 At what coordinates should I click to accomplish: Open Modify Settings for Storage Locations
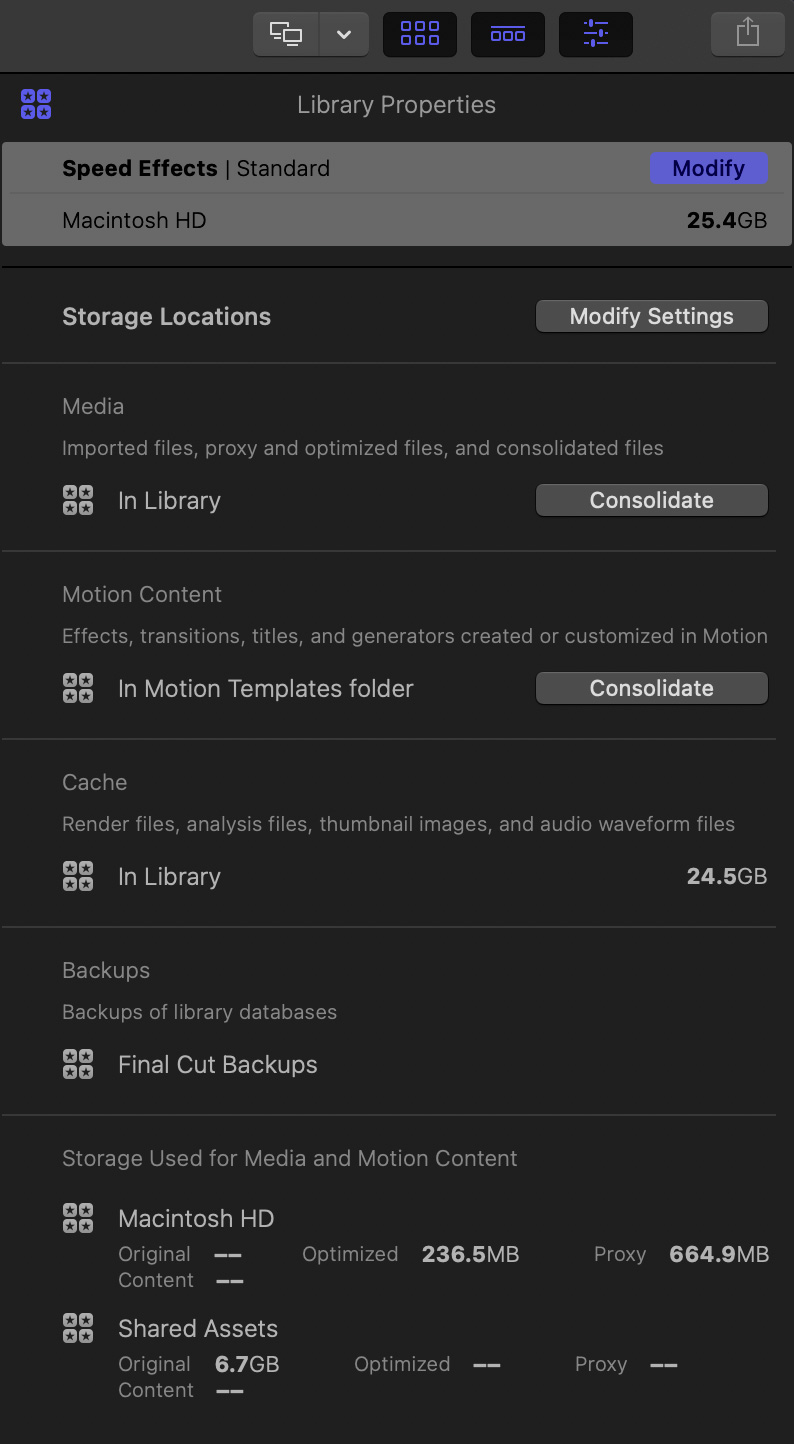(x=652, y=316)
